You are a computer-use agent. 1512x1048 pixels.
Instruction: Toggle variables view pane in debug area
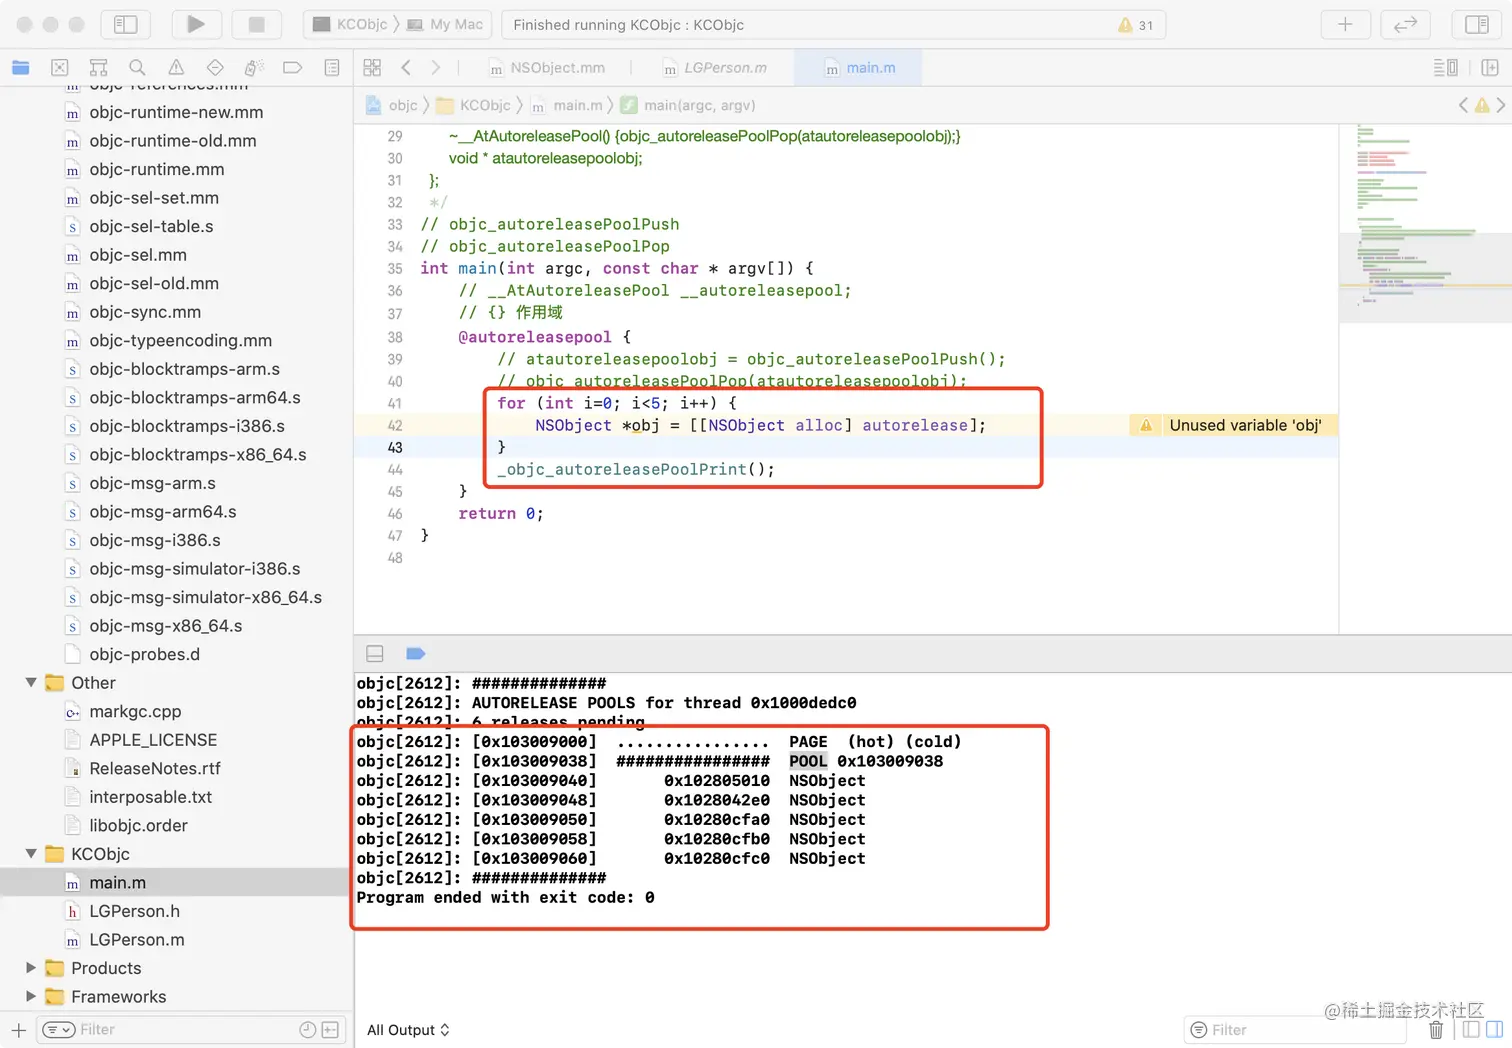point(1471,1030)
